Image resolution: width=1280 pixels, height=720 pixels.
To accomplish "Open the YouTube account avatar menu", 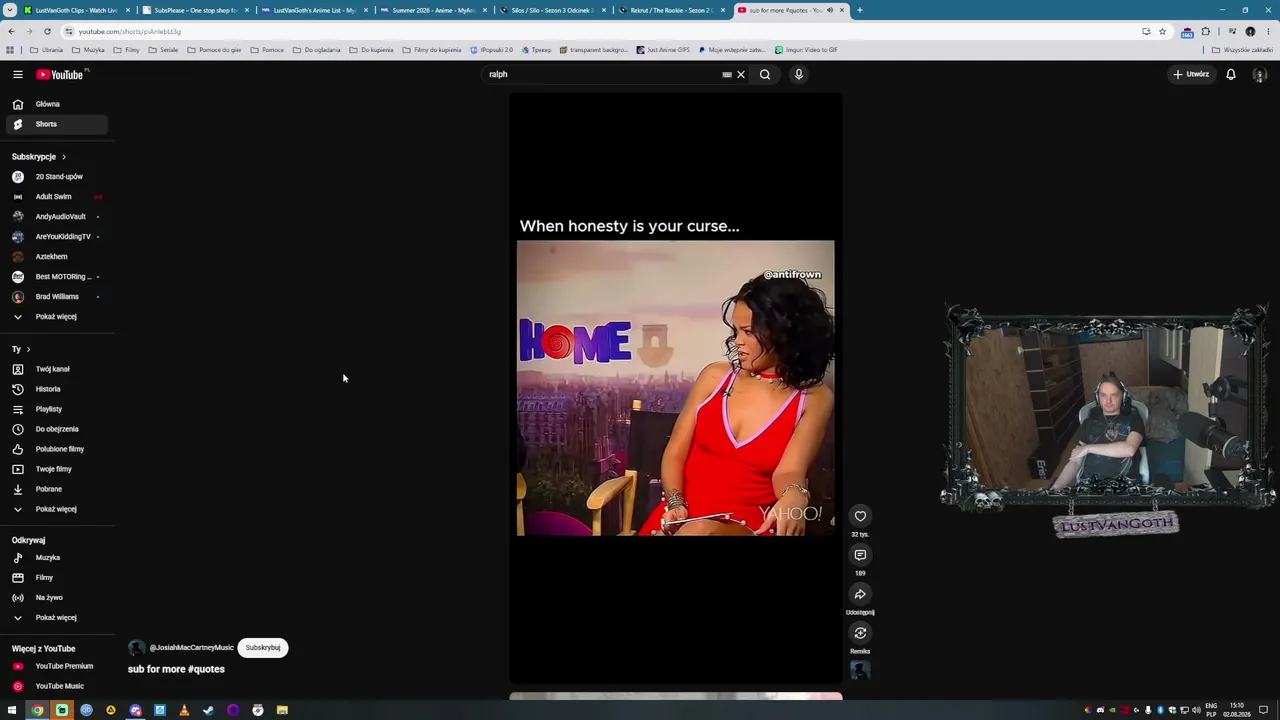I will point(1260,75).
